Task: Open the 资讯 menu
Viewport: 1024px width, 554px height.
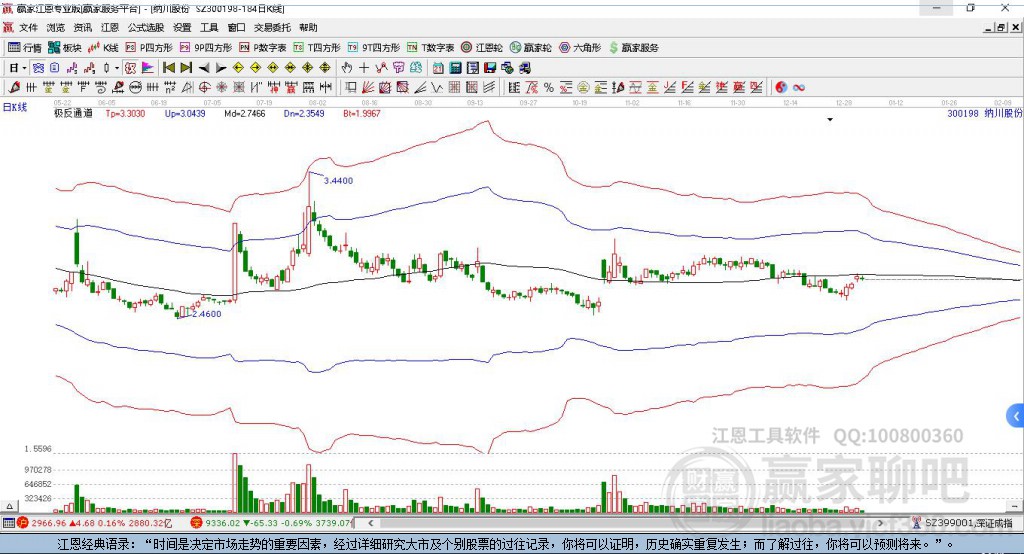Action: pos(82,27)
